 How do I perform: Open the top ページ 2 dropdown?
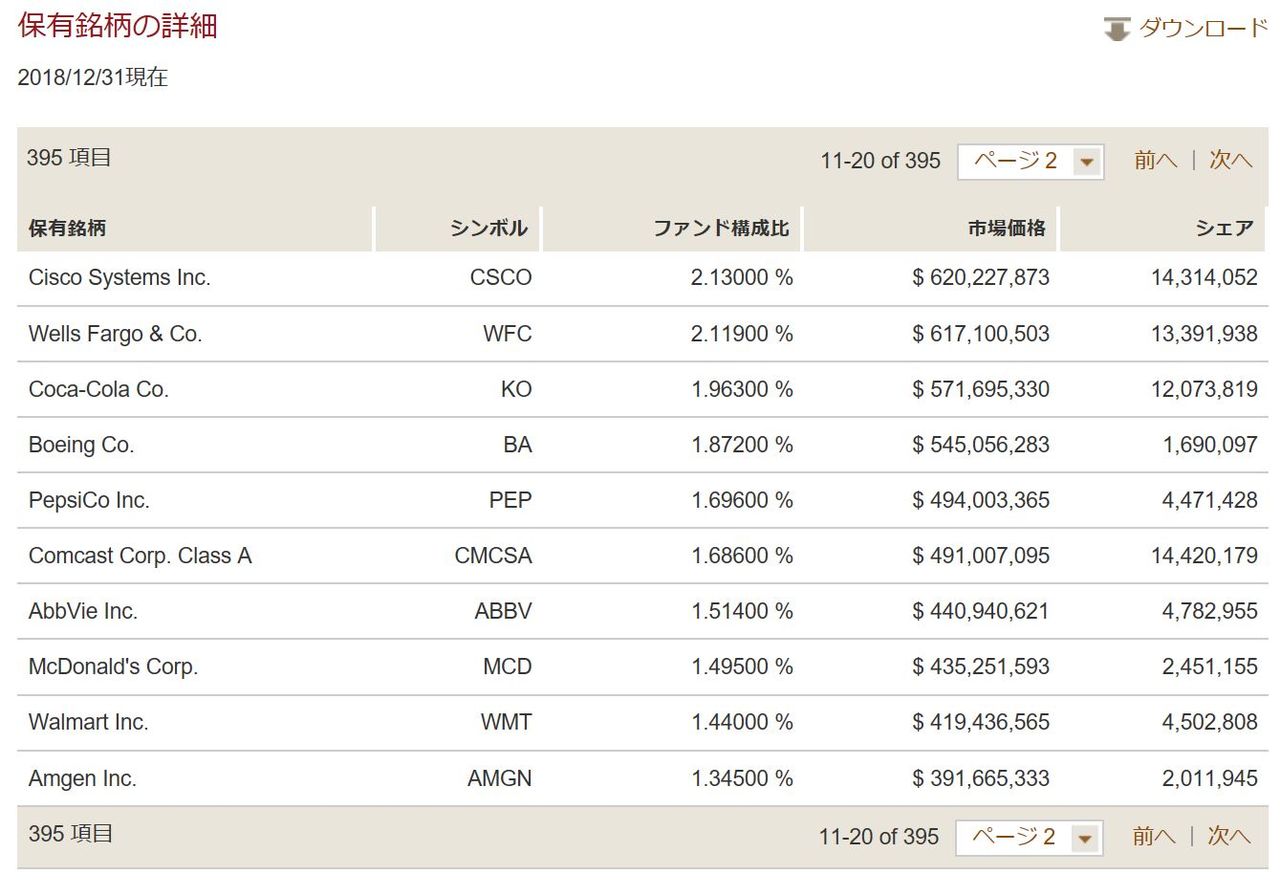1030,161
